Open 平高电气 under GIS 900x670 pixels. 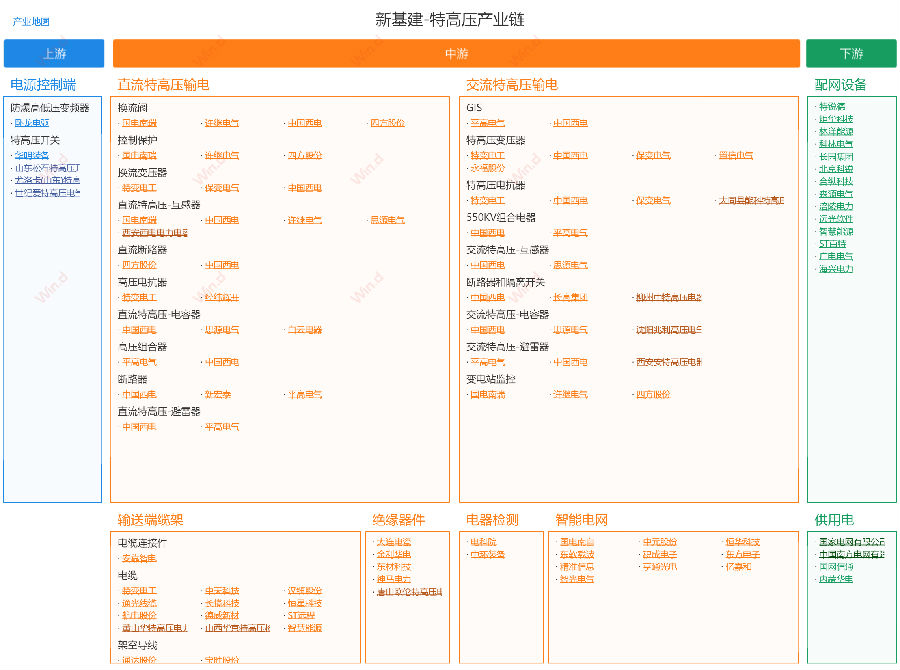coord(487,123)
